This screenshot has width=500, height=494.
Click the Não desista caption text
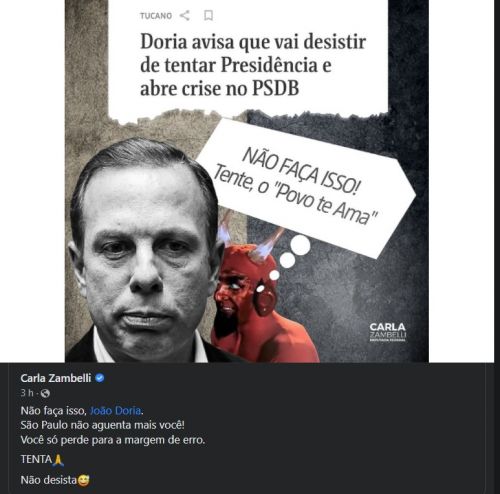pyautogui.click(x=49, y=480)
